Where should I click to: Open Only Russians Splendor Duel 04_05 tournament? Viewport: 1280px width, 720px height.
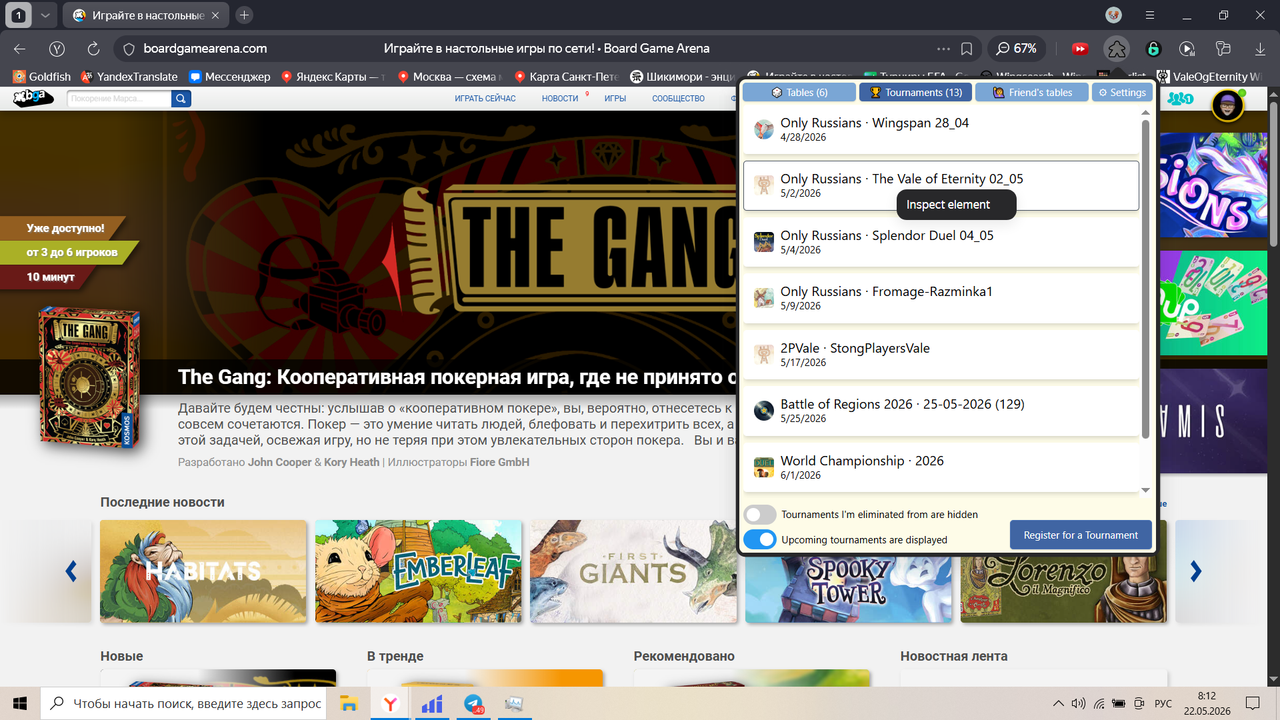[941, 242]
